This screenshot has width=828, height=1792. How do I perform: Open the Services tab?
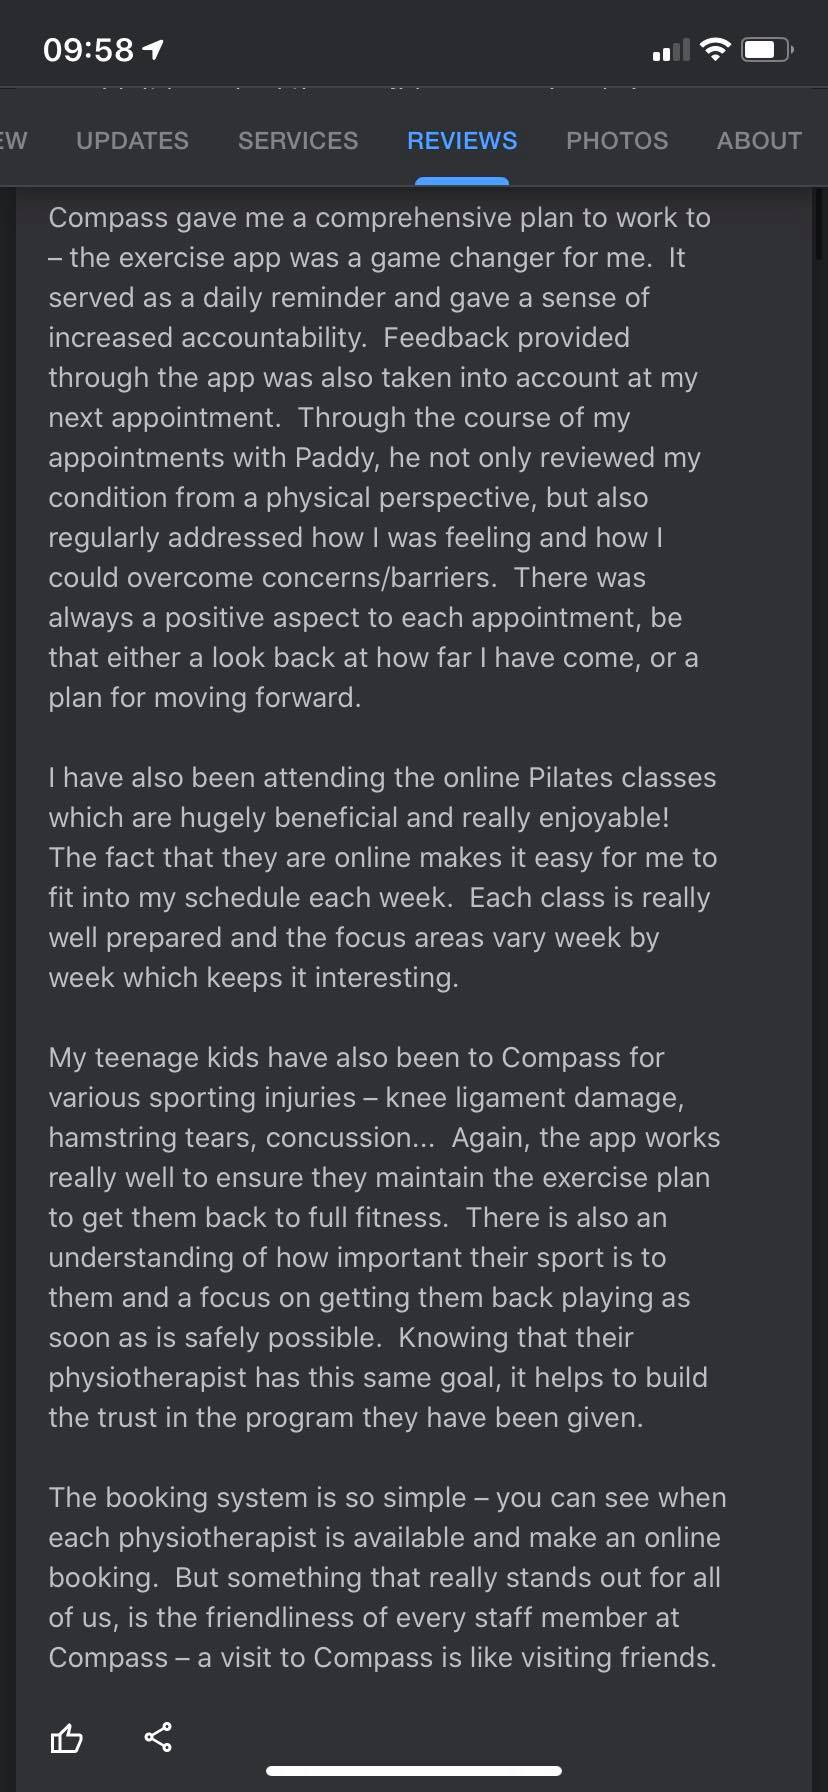pyautogui.click(x=298, y=141)
